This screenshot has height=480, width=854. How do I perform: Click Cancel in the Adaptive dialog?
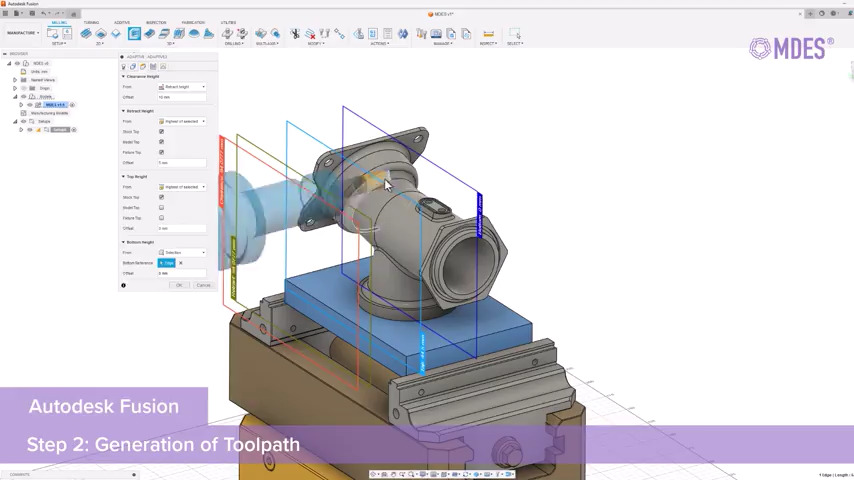(203, 286)
